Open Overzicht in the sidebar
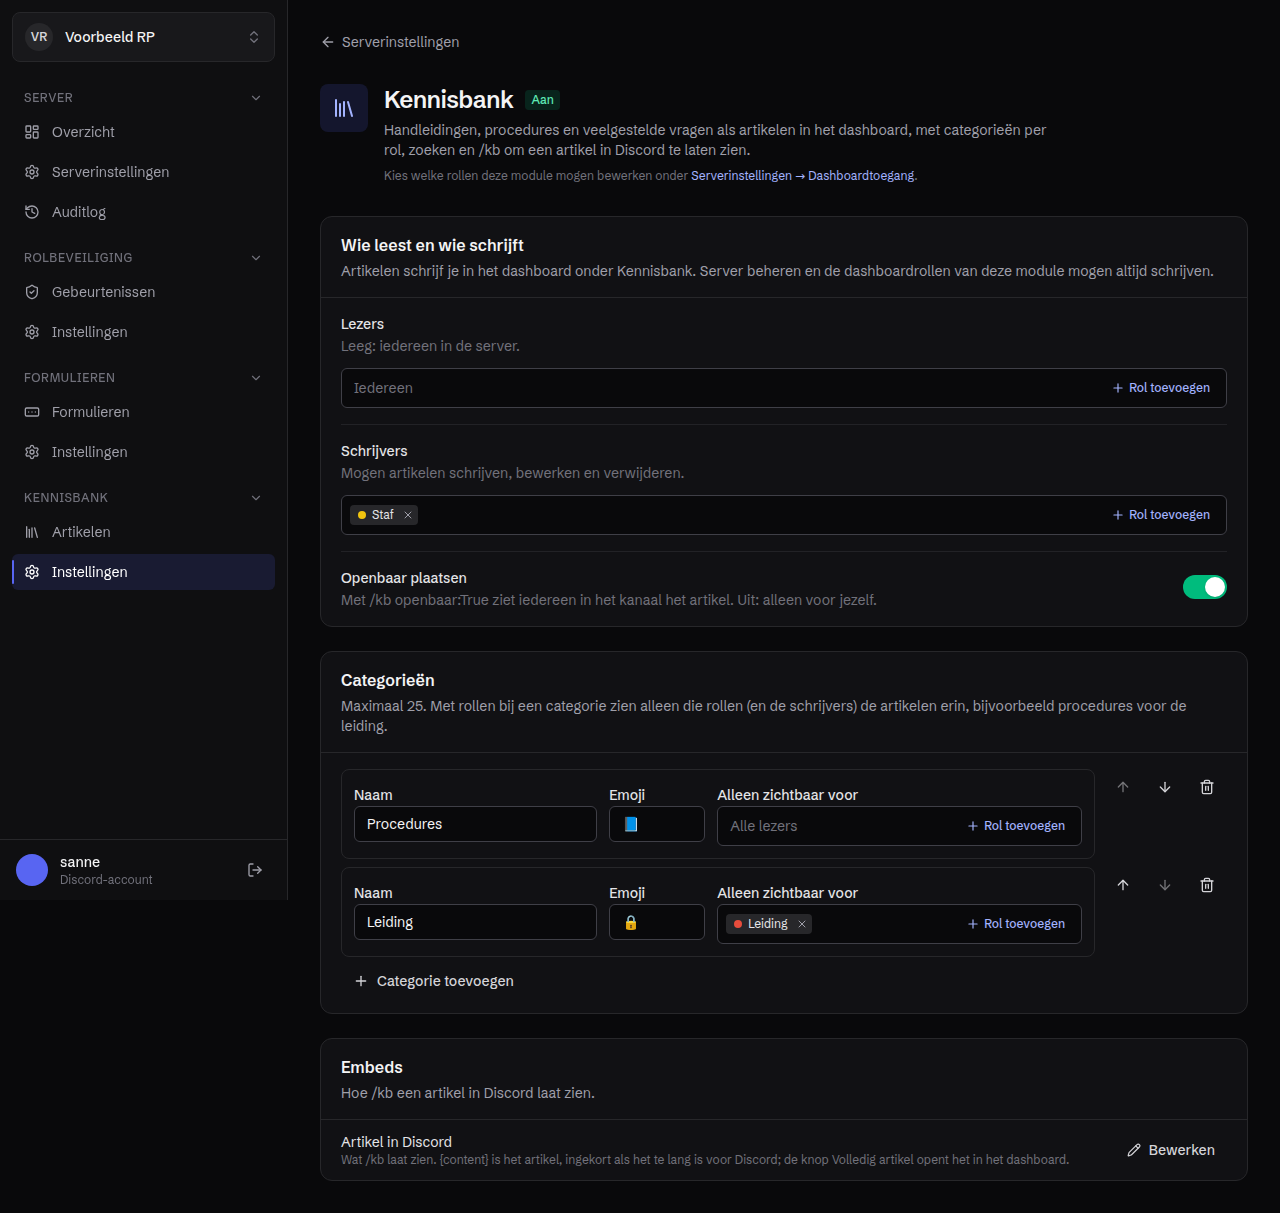The width and height of the screenshot is (1280, 1213). tap(144, 132)
